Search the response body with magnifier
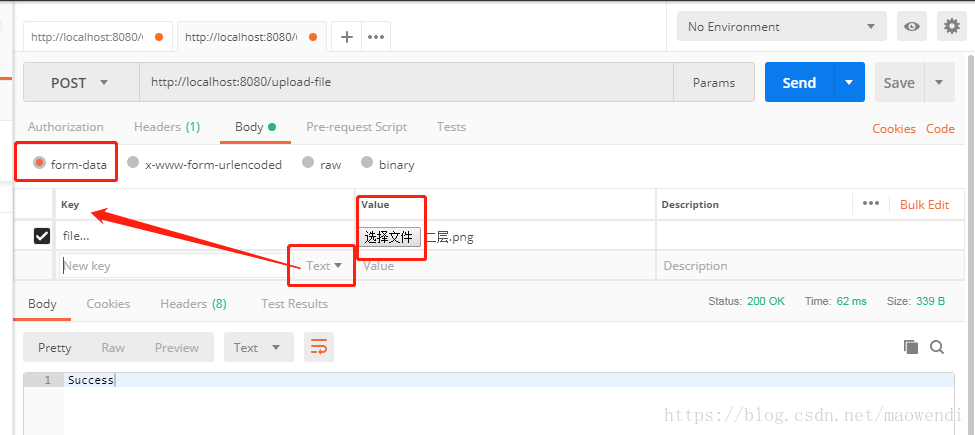The width and height of the screenshot is (975, 435). coord(937,347)
